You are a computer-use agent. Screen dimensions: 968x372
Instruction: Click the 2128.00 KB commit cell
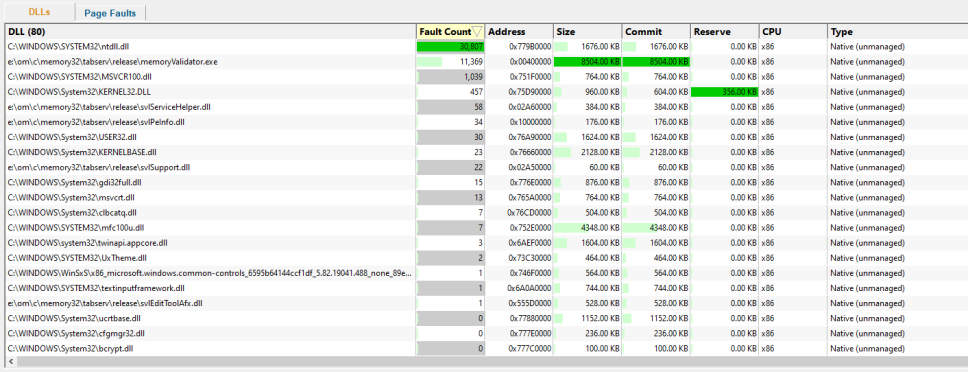[x=656, y=152]
